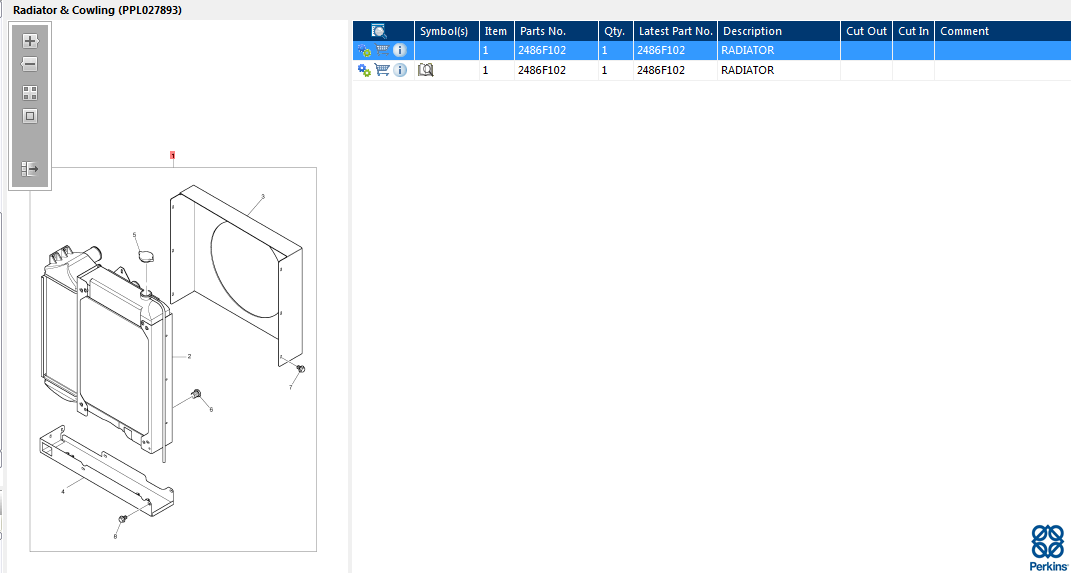Sort by Symbol(s) column header
1071x573 pixels.
coord(447,31)
